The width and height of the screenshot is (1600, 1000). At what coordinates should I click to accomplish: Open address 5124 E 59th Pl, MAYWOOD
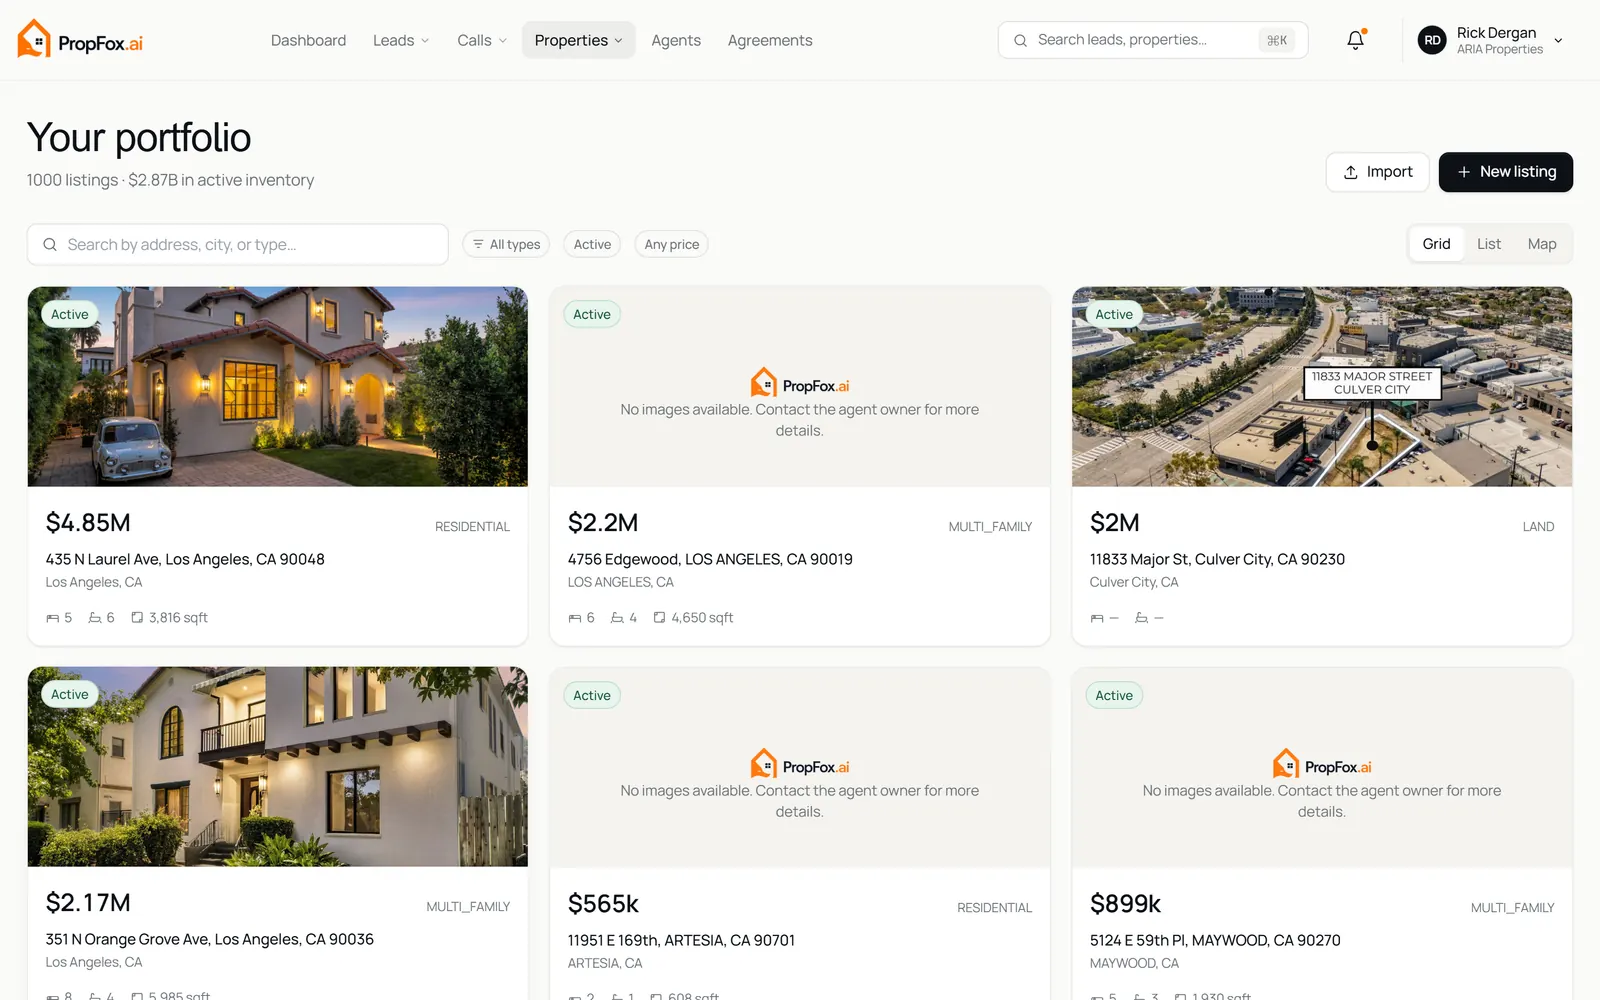(1215, 940)
